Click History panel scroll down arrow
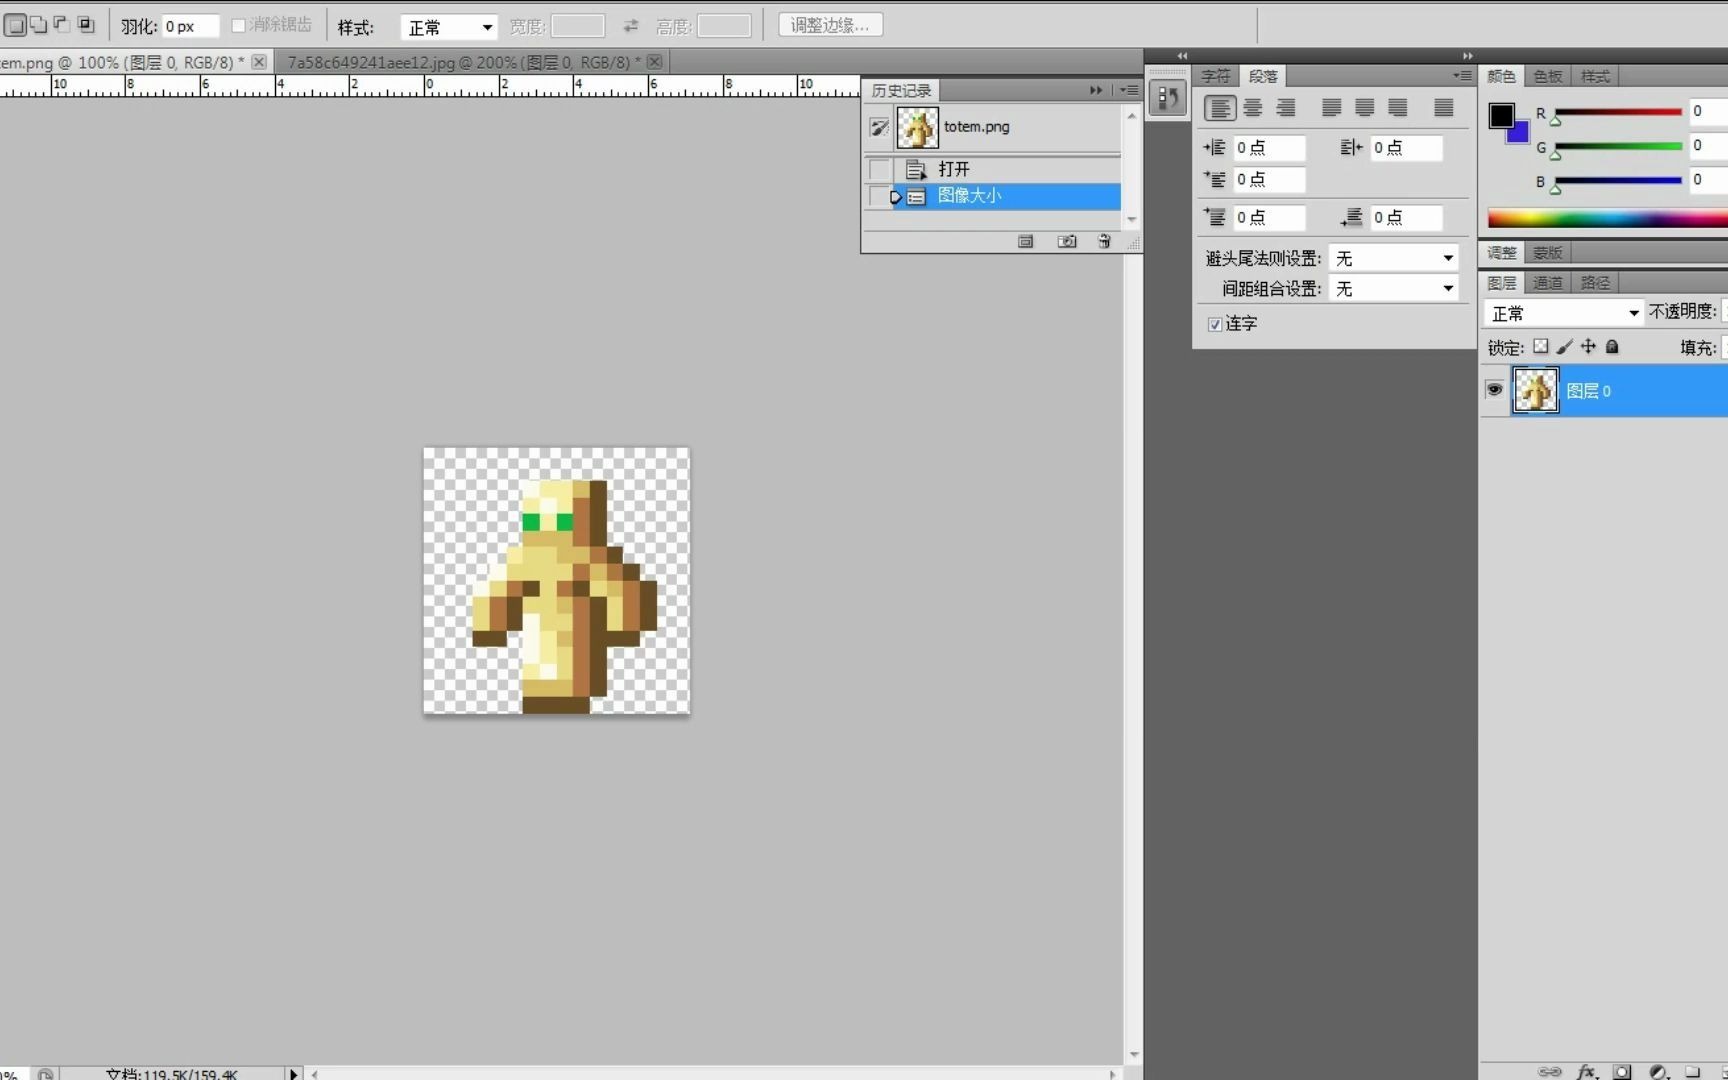 (x=1131, y=219)
